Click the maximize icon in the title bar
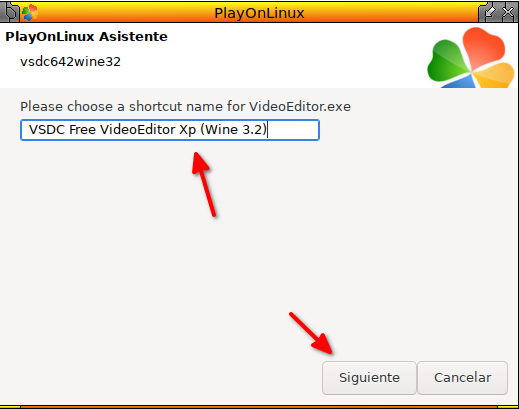The image size is (519, 409). click(x=489, y=13)
